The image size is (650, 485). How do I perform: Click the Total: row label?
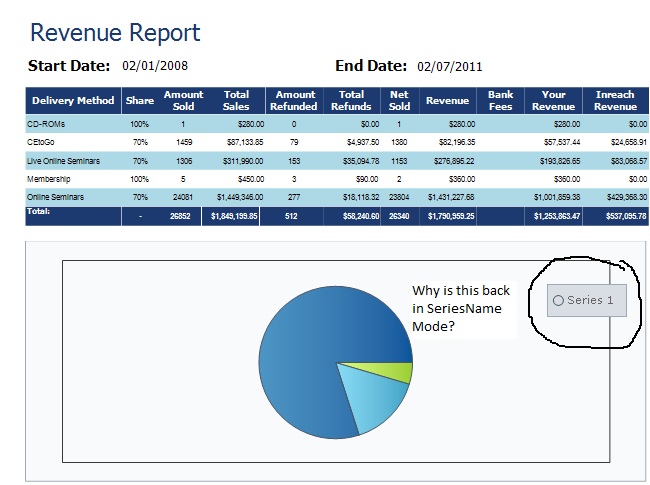click(x=38, y=211)
